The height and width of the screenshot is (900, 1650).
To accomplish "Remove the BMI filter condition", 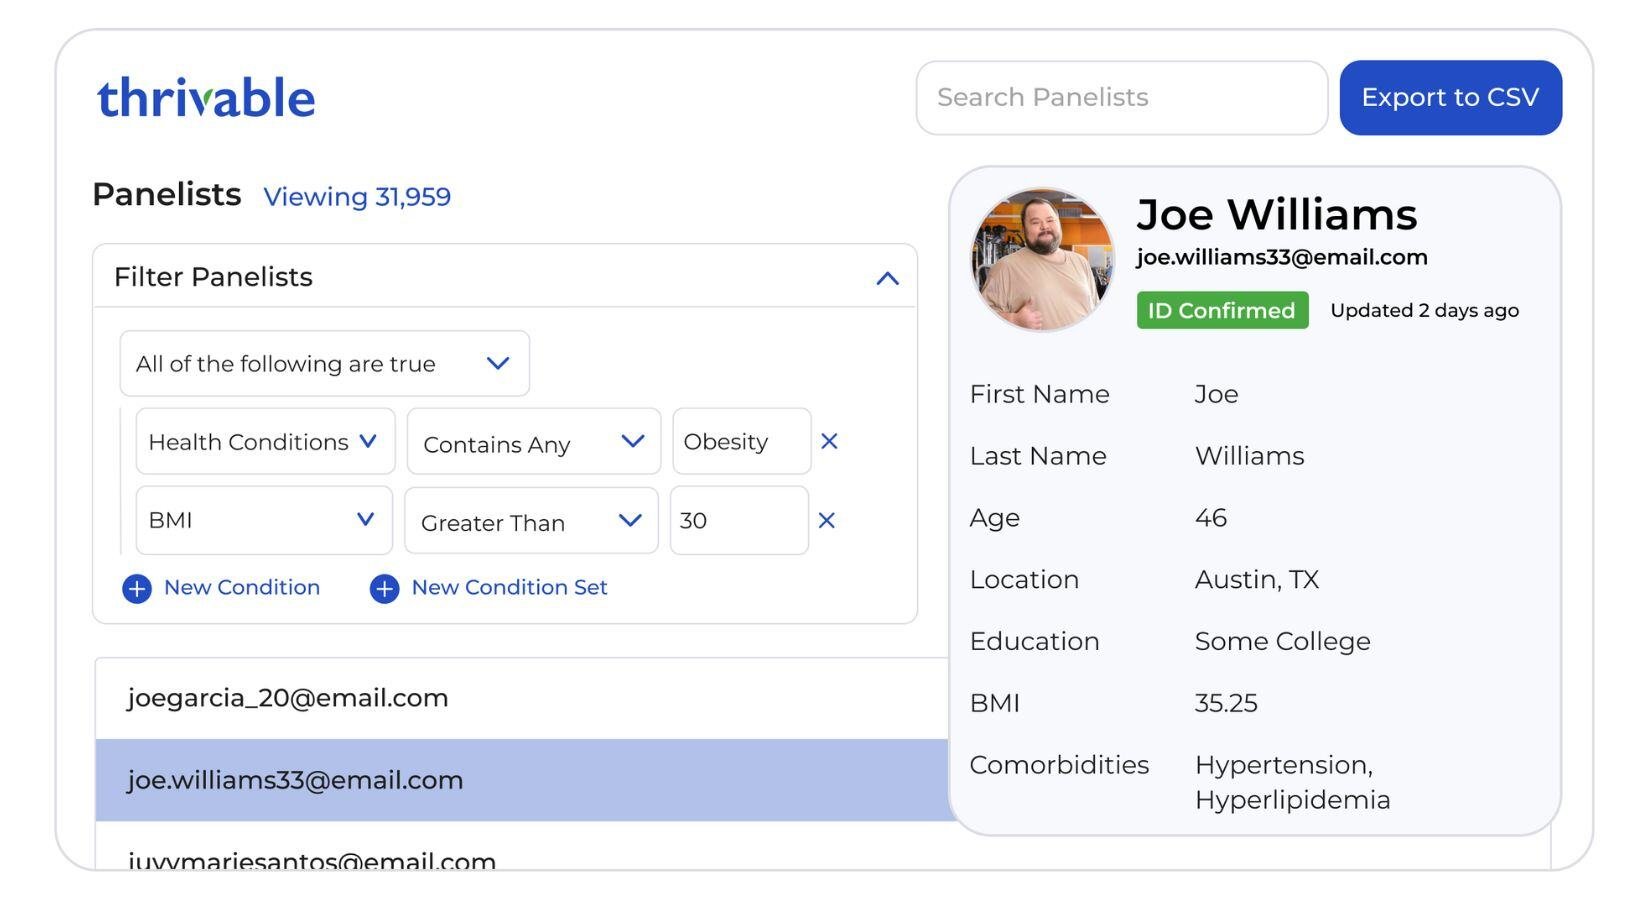I will [826, 520].
